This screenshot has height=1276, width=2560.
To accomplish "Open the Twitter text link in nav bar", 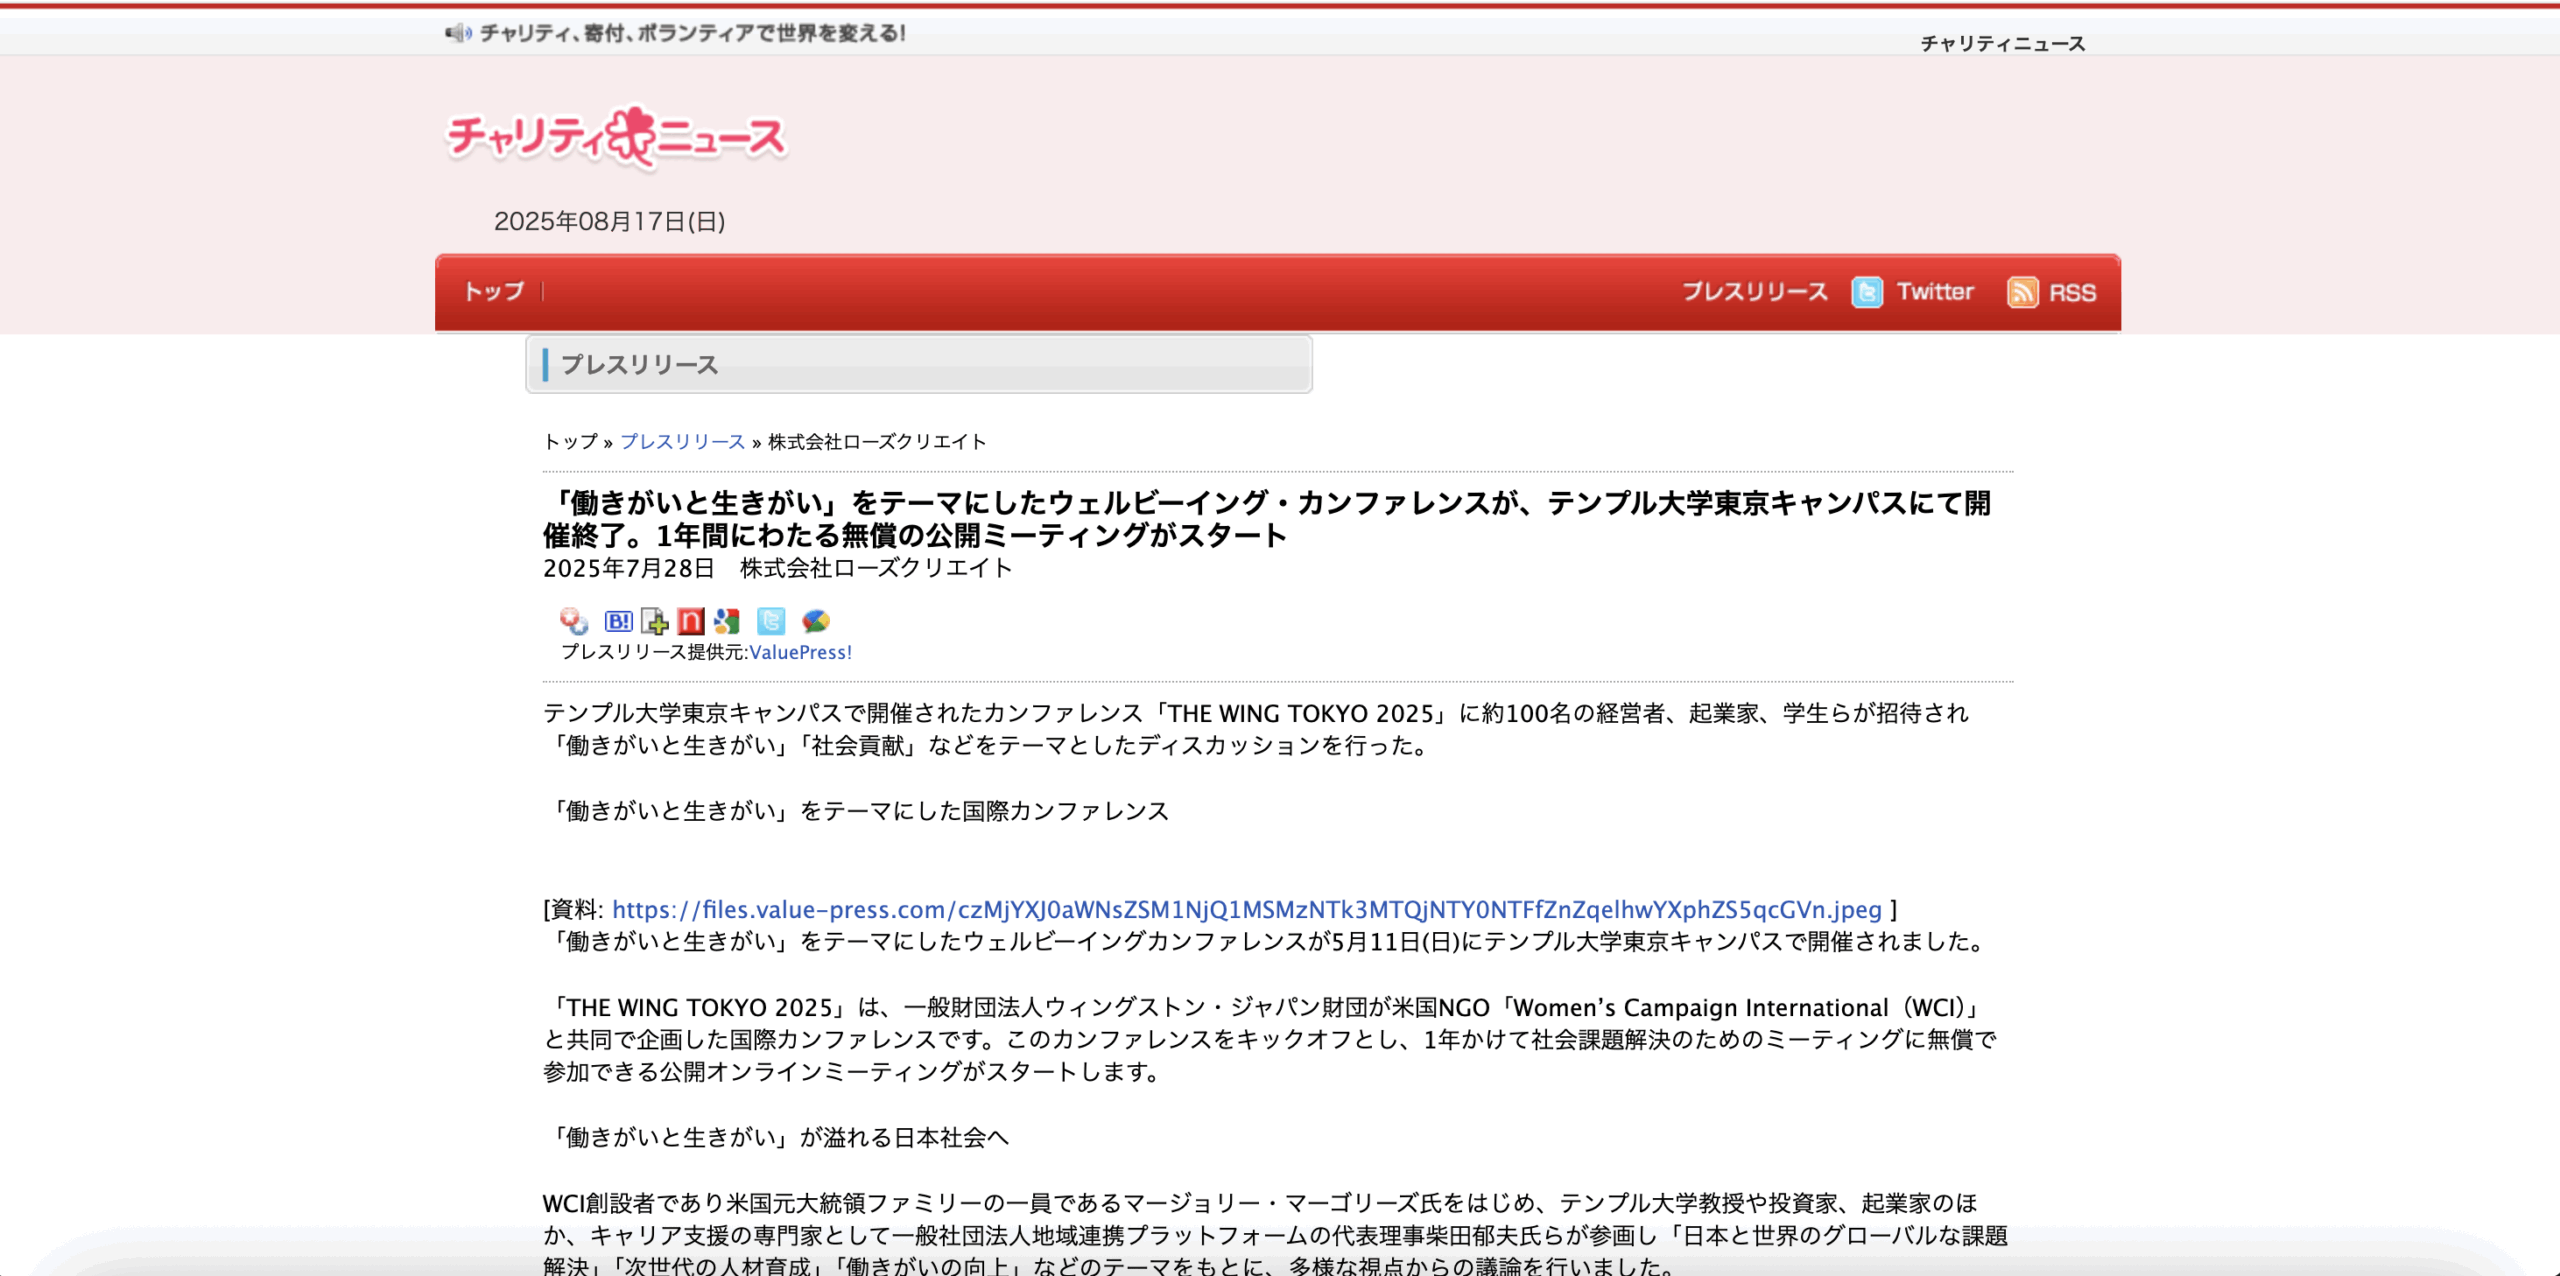I will [x=1935, y=291].
